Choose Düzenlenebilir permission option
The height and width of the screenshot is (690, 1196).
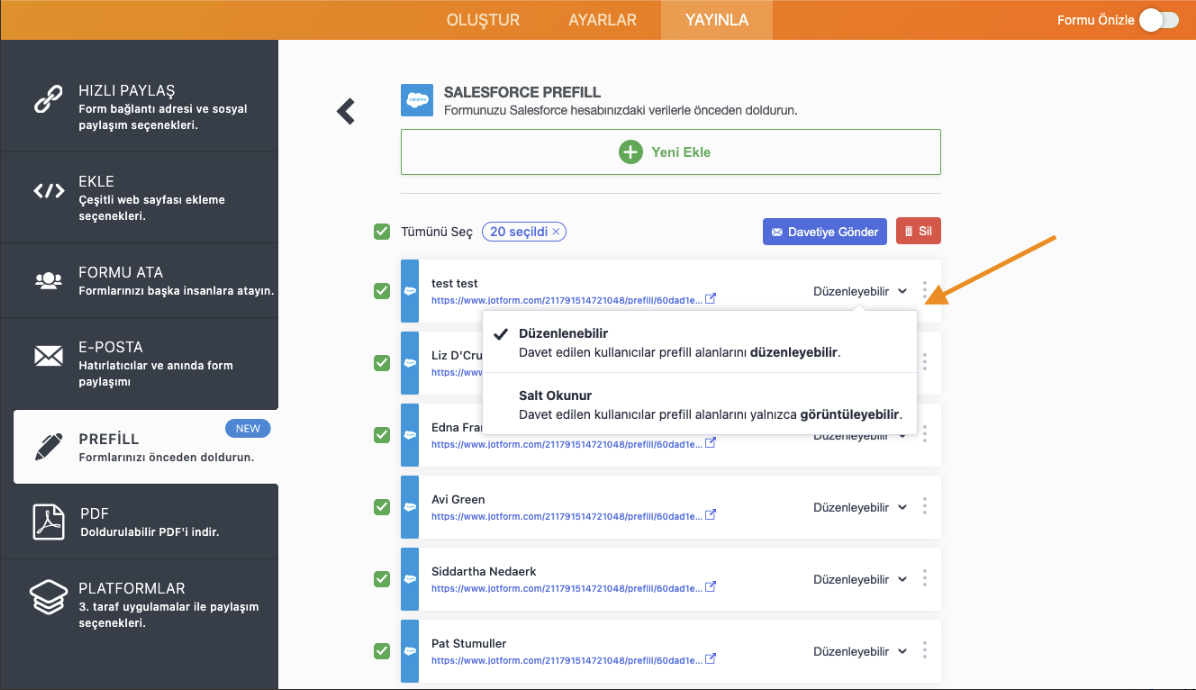(x=699, y=342)
